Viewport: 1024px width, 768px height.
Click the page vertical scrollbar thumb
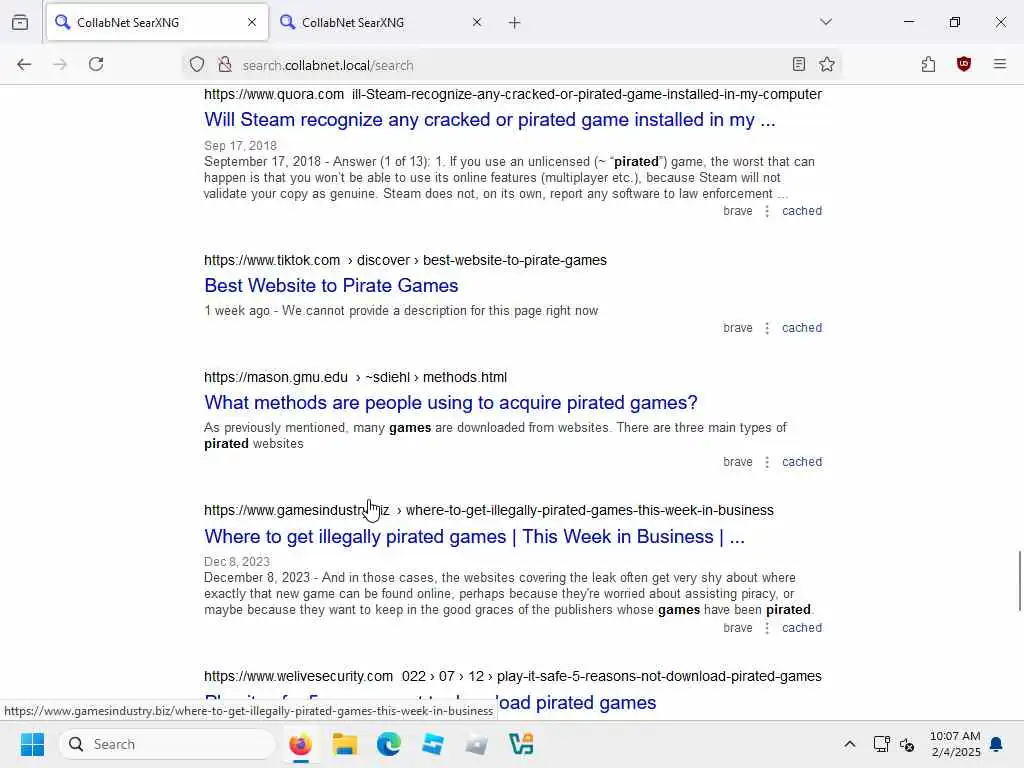(x=1019, y=581)
